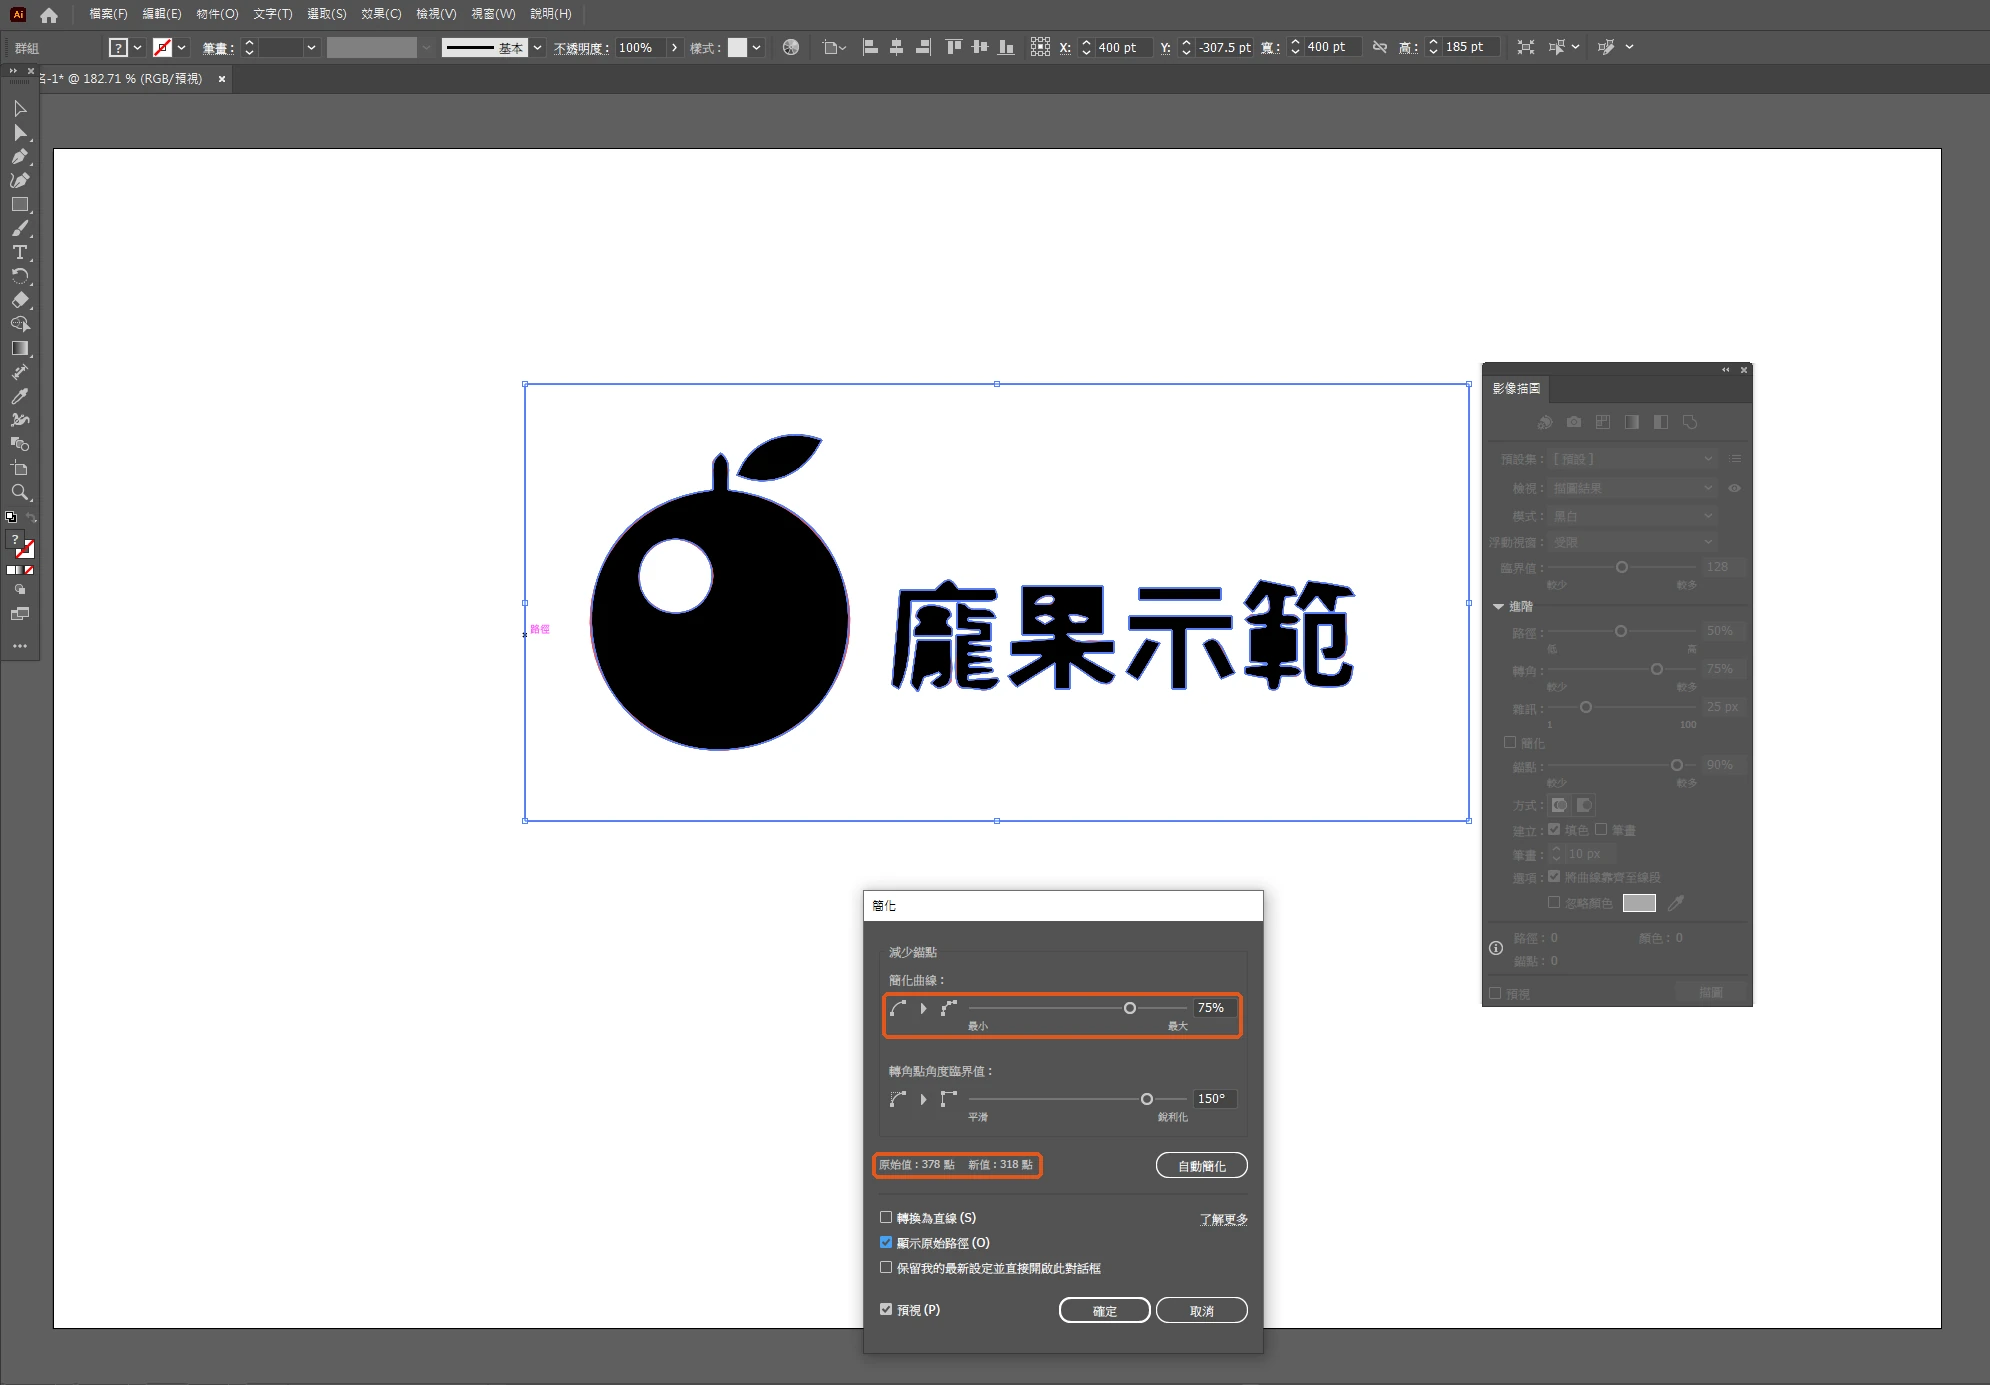Viewport: 1990px width, 1385px height.
Task: Open the fill color dropdown arrow
Action: (137, 47)
